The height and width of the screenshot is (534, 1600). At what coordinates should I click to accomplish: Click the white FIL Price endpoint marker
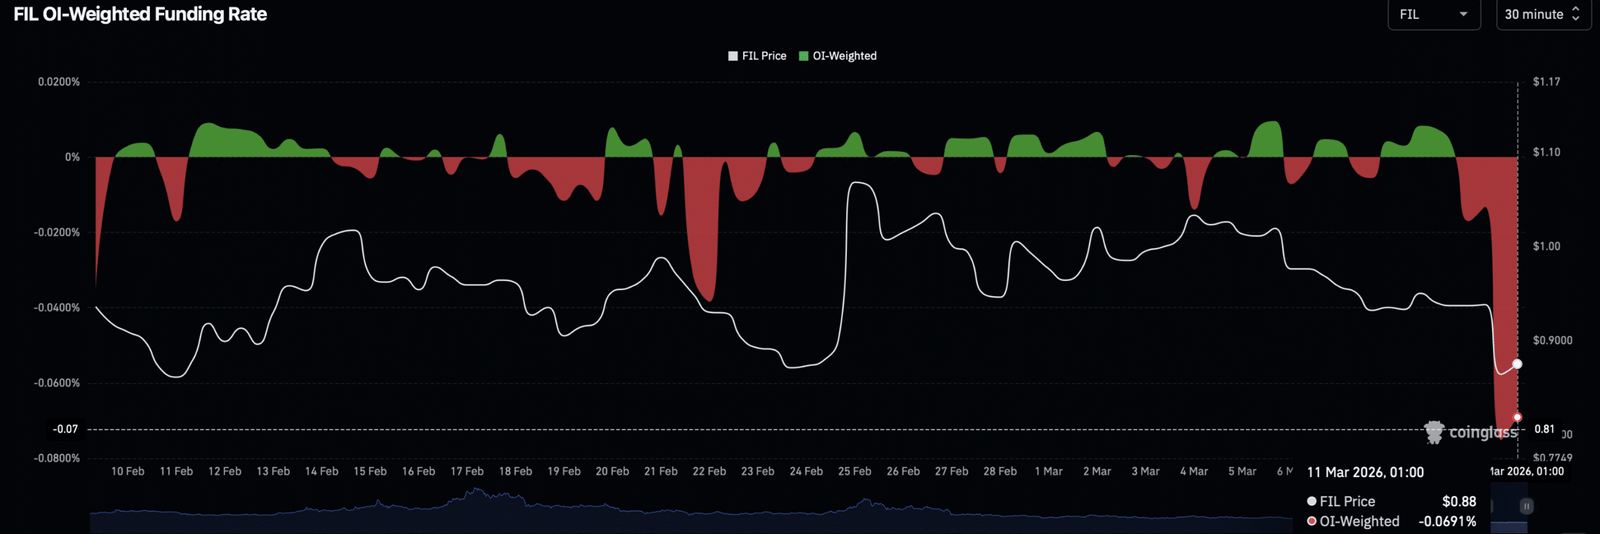[x=1517, y=364]
